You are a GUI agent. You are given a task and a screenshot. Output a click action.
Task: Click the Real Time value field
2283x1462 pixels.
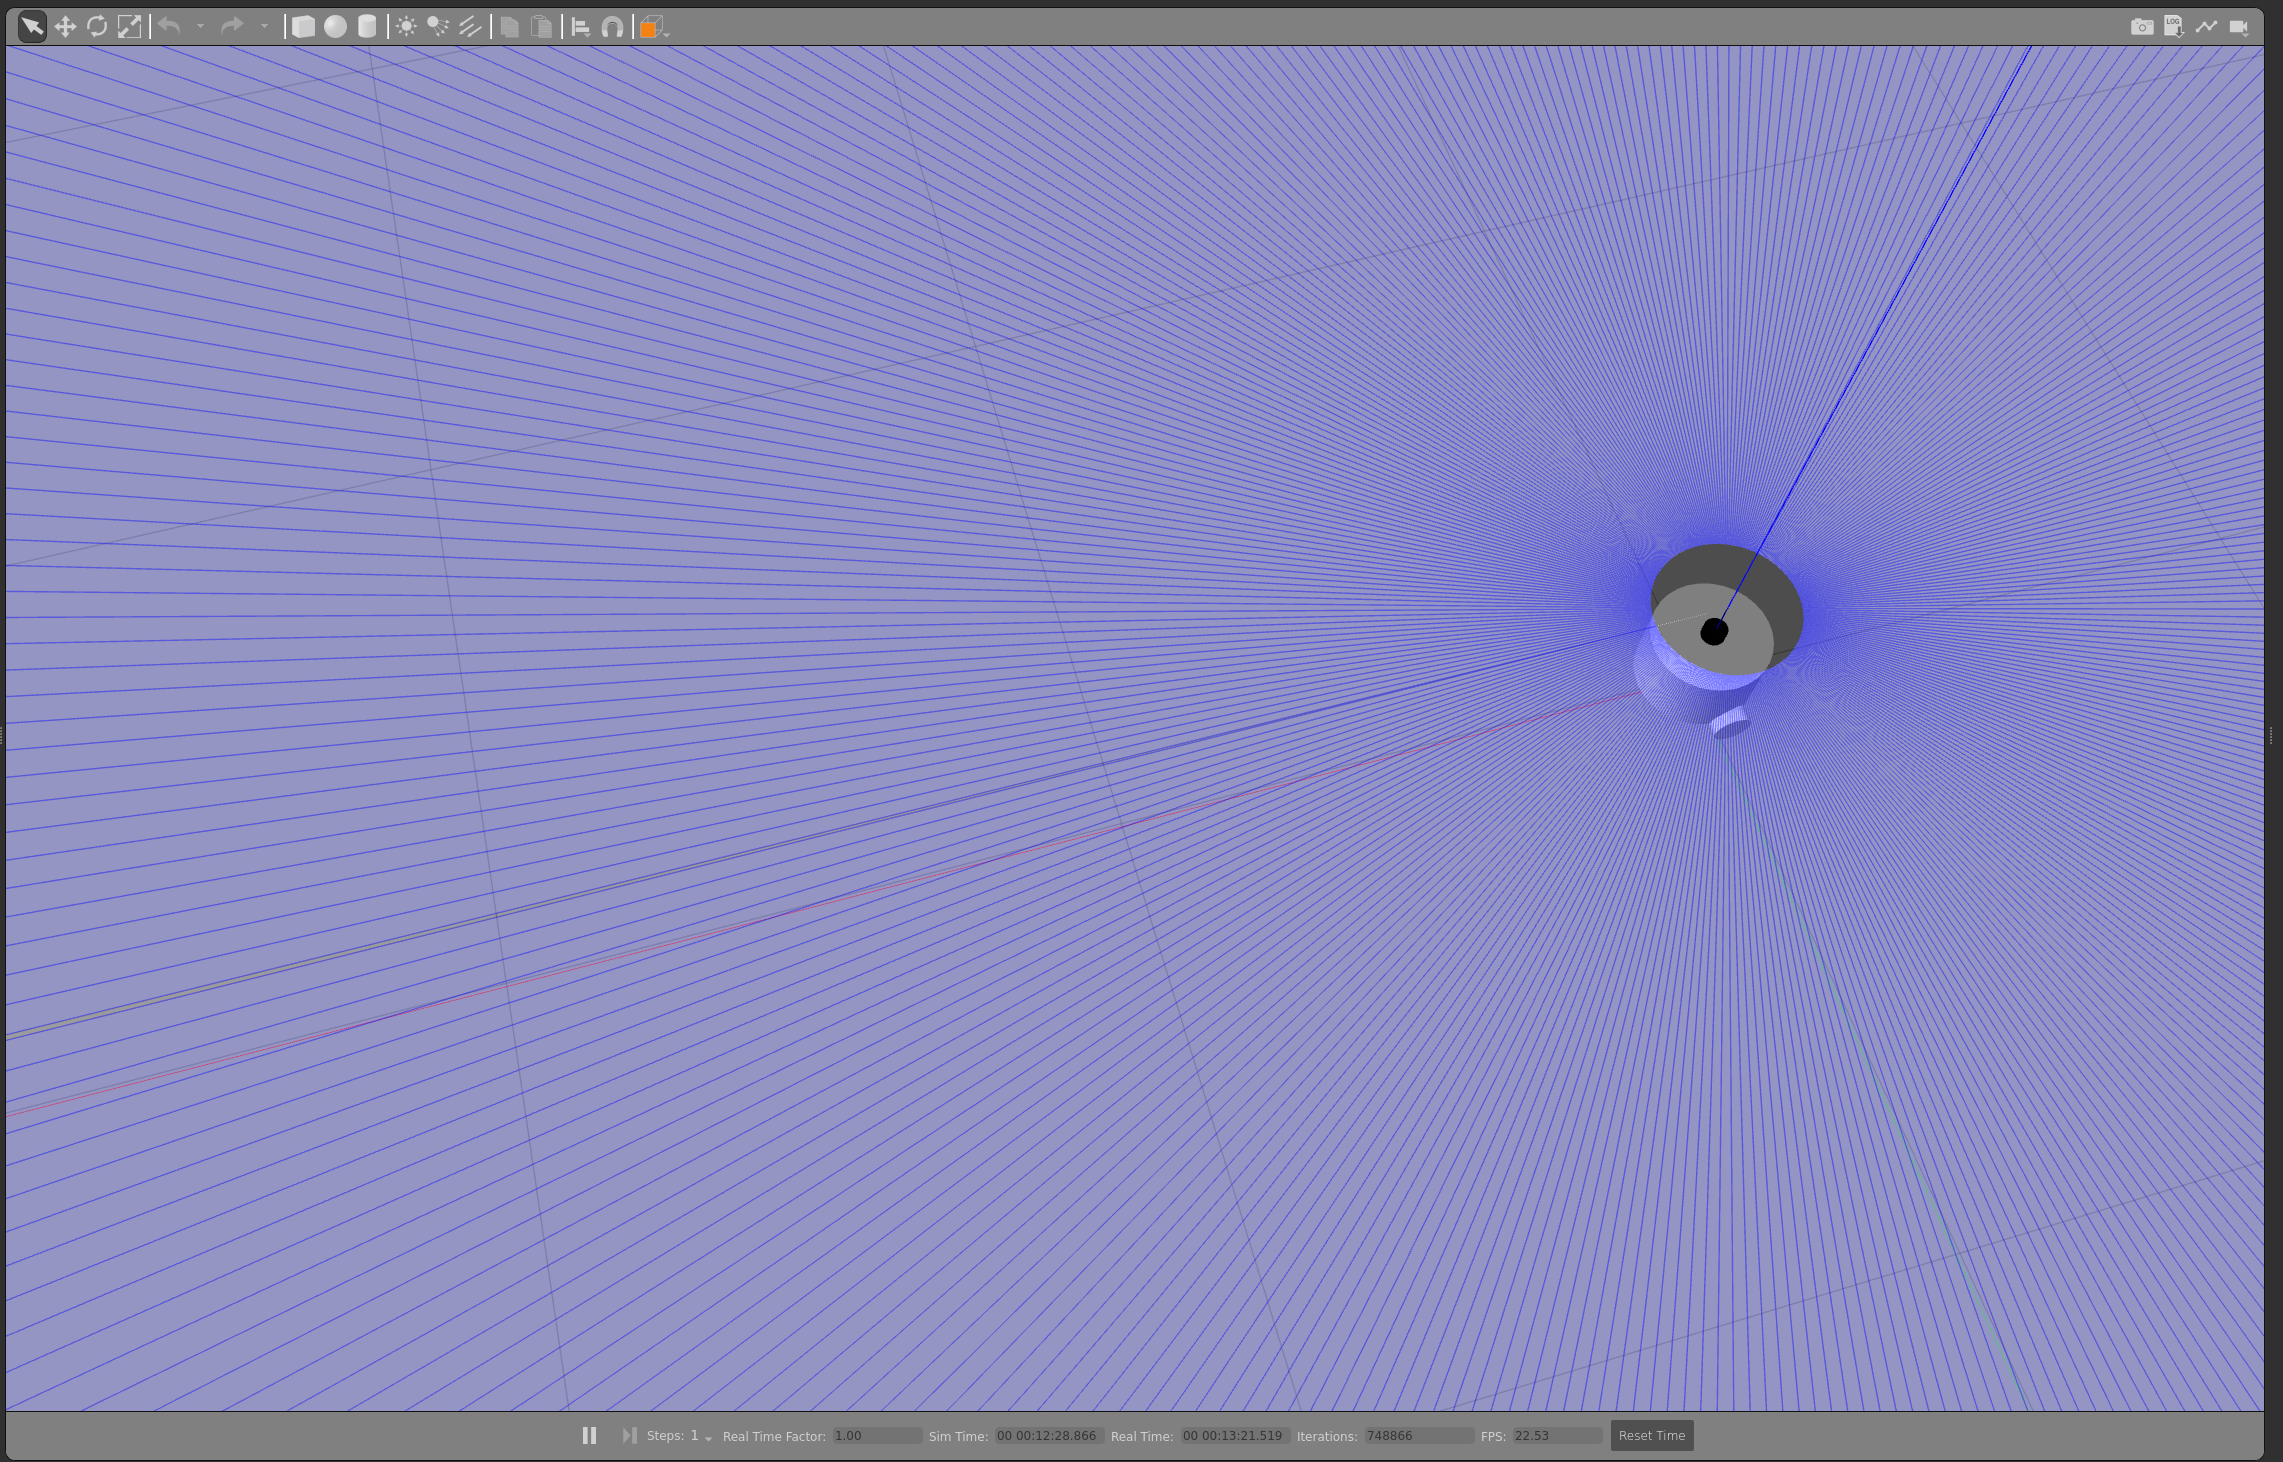[x=1235, y=1436]
